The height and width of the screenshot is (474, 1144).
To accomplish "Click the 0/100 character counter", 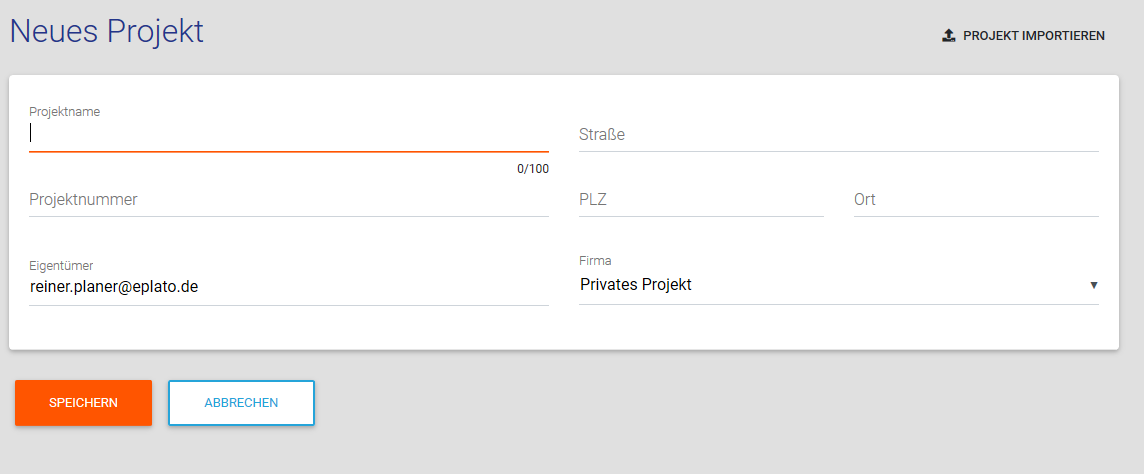I will click(x=532, y=169).
